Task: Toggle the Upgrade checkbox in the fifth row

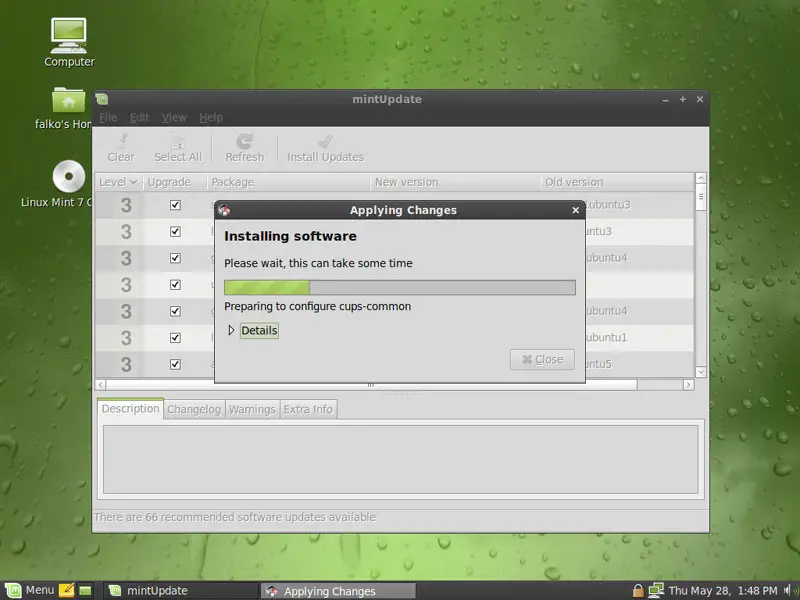Action: 175,311
